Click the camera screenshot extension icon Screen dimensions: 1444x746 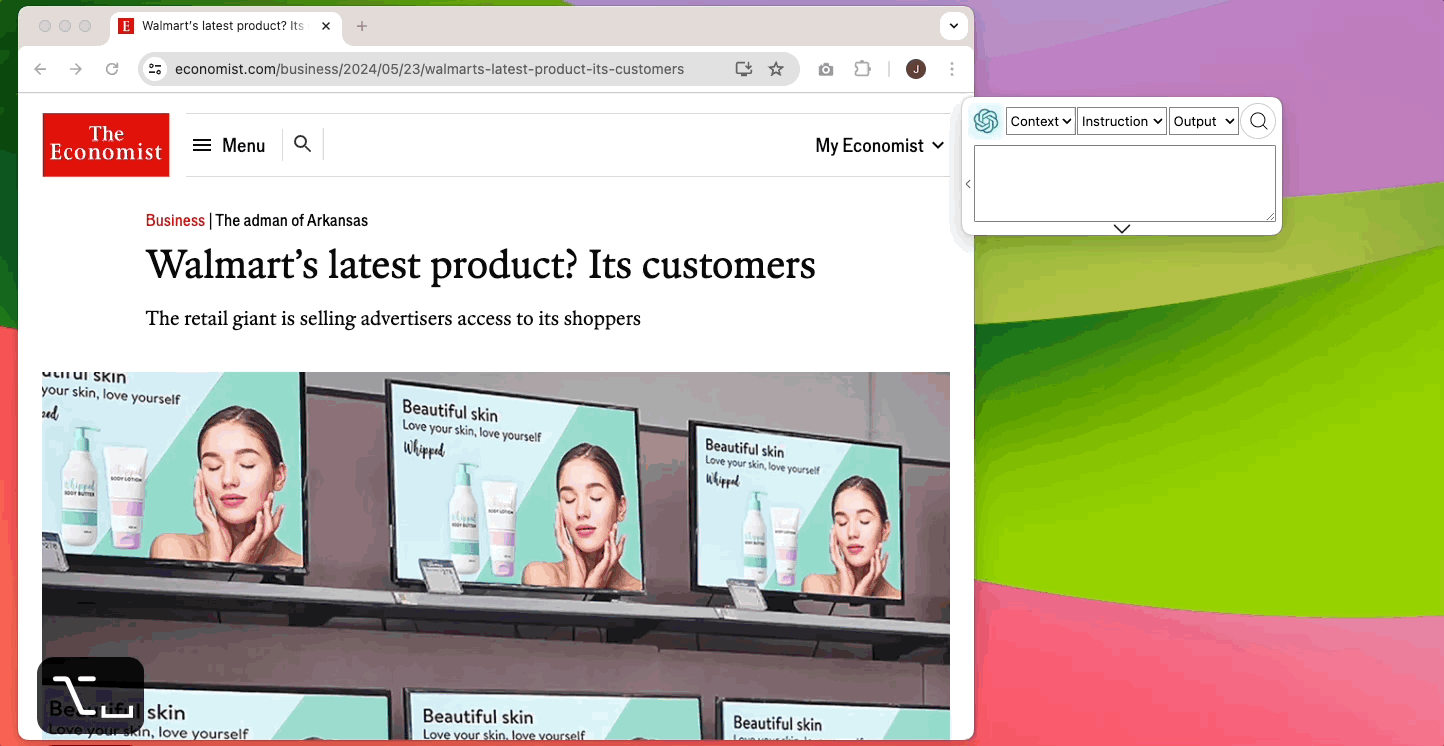(x=826, y=69)
